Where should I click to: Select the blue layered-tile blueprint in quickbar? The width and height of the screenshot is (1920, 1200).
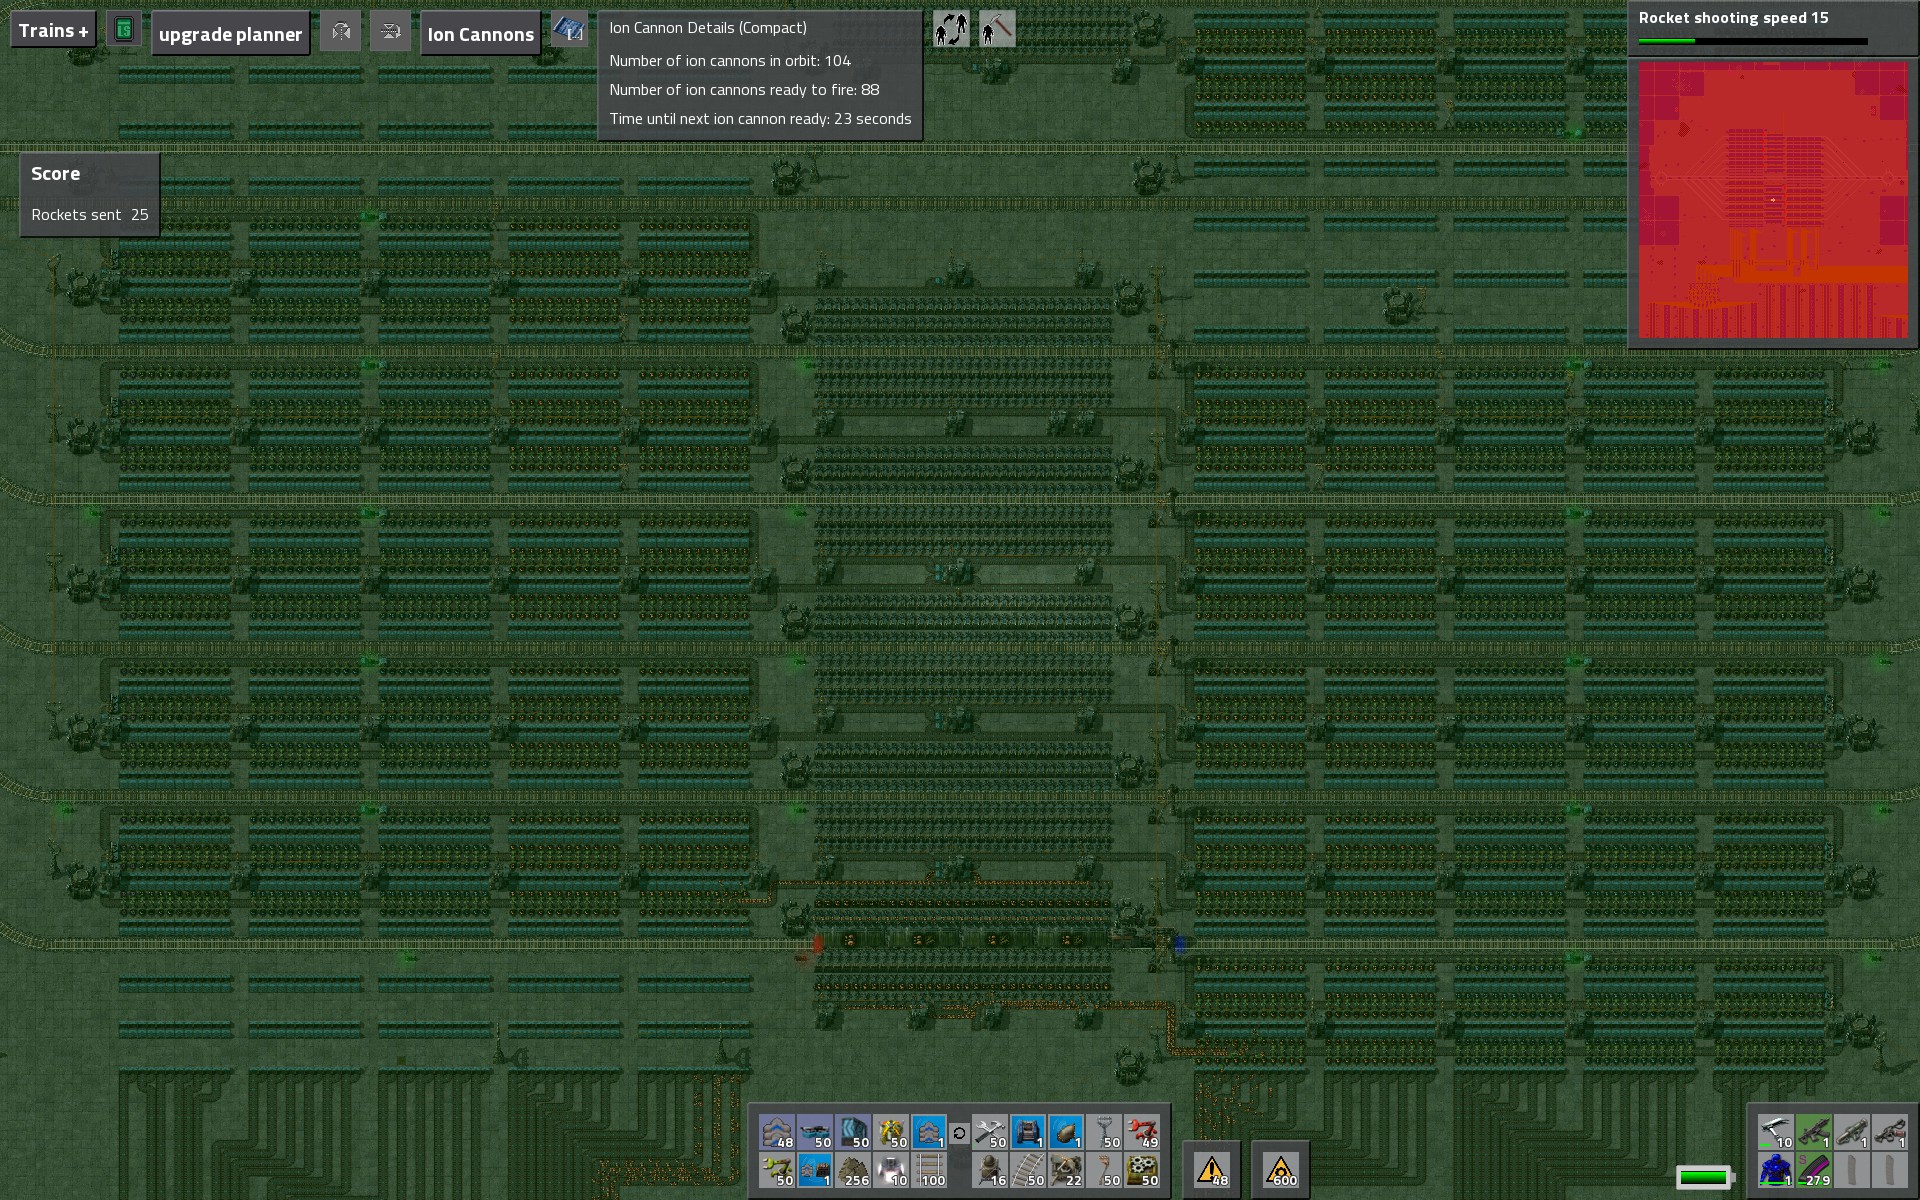[x=929, y=1132]
